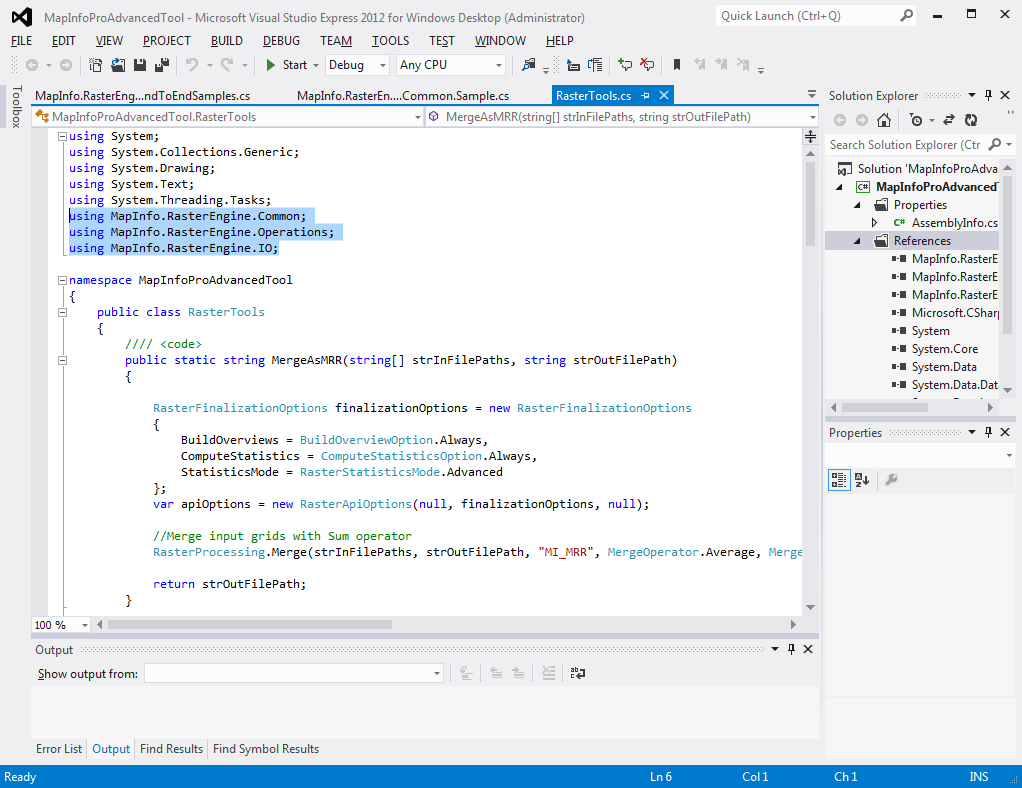Click the editor horizontal scrollbar thumb
Viewport: 1022px width, 788px height.
(x=250, y=624)
